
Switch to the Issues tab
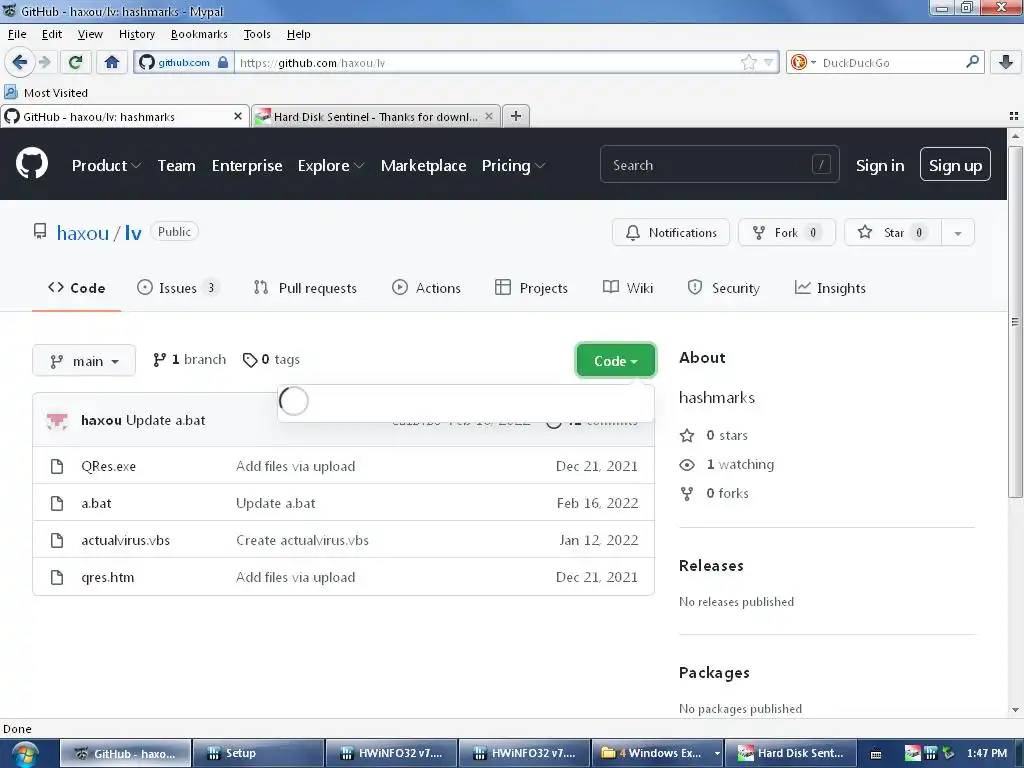[x=178, y=288]
